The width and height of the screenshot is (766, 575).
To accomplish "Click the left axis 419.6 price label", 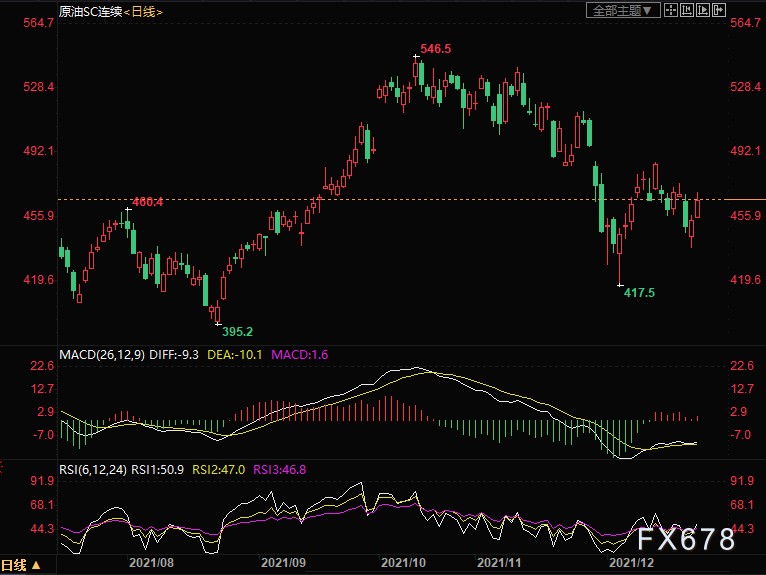I will (x=39, y=280).
